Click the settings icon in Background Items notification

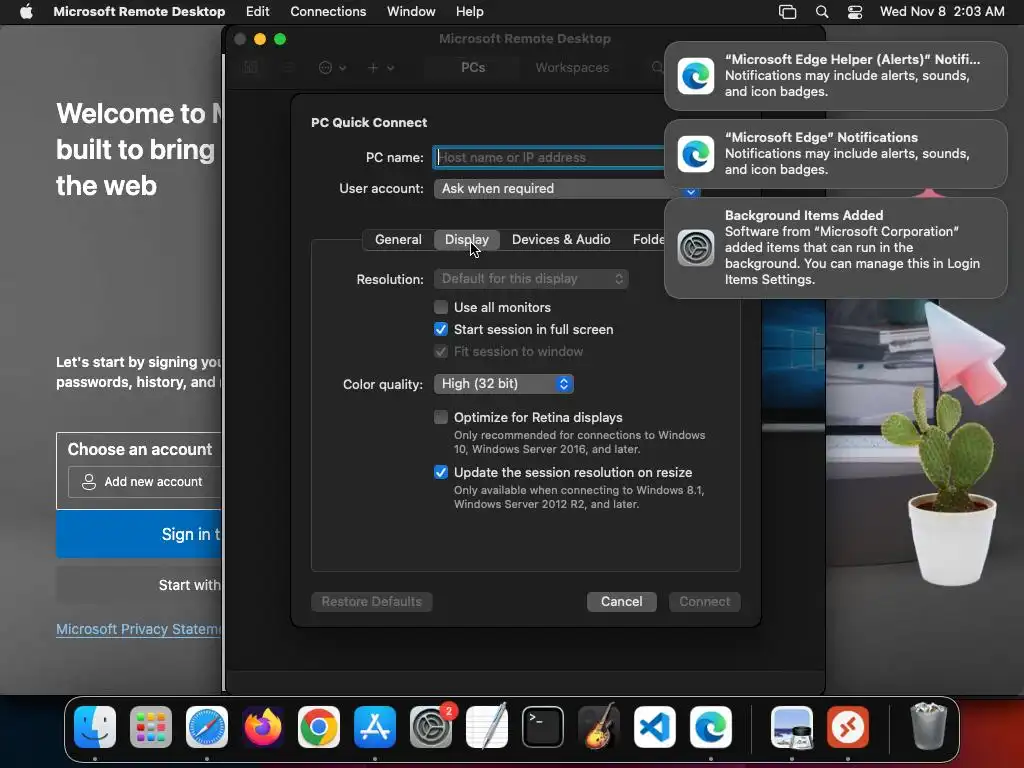(696, 248)
